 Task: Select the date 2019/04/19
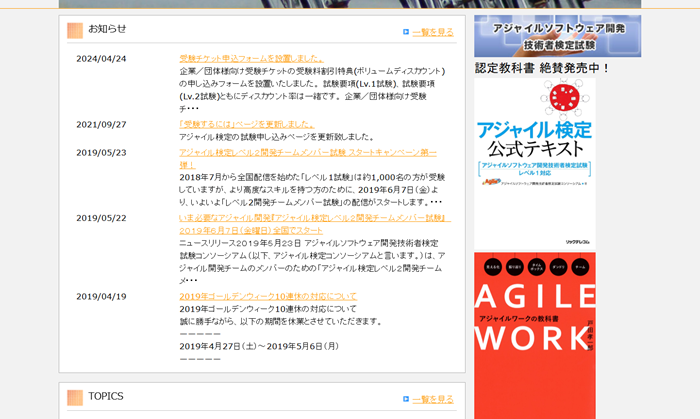click(x=101, y=297)
